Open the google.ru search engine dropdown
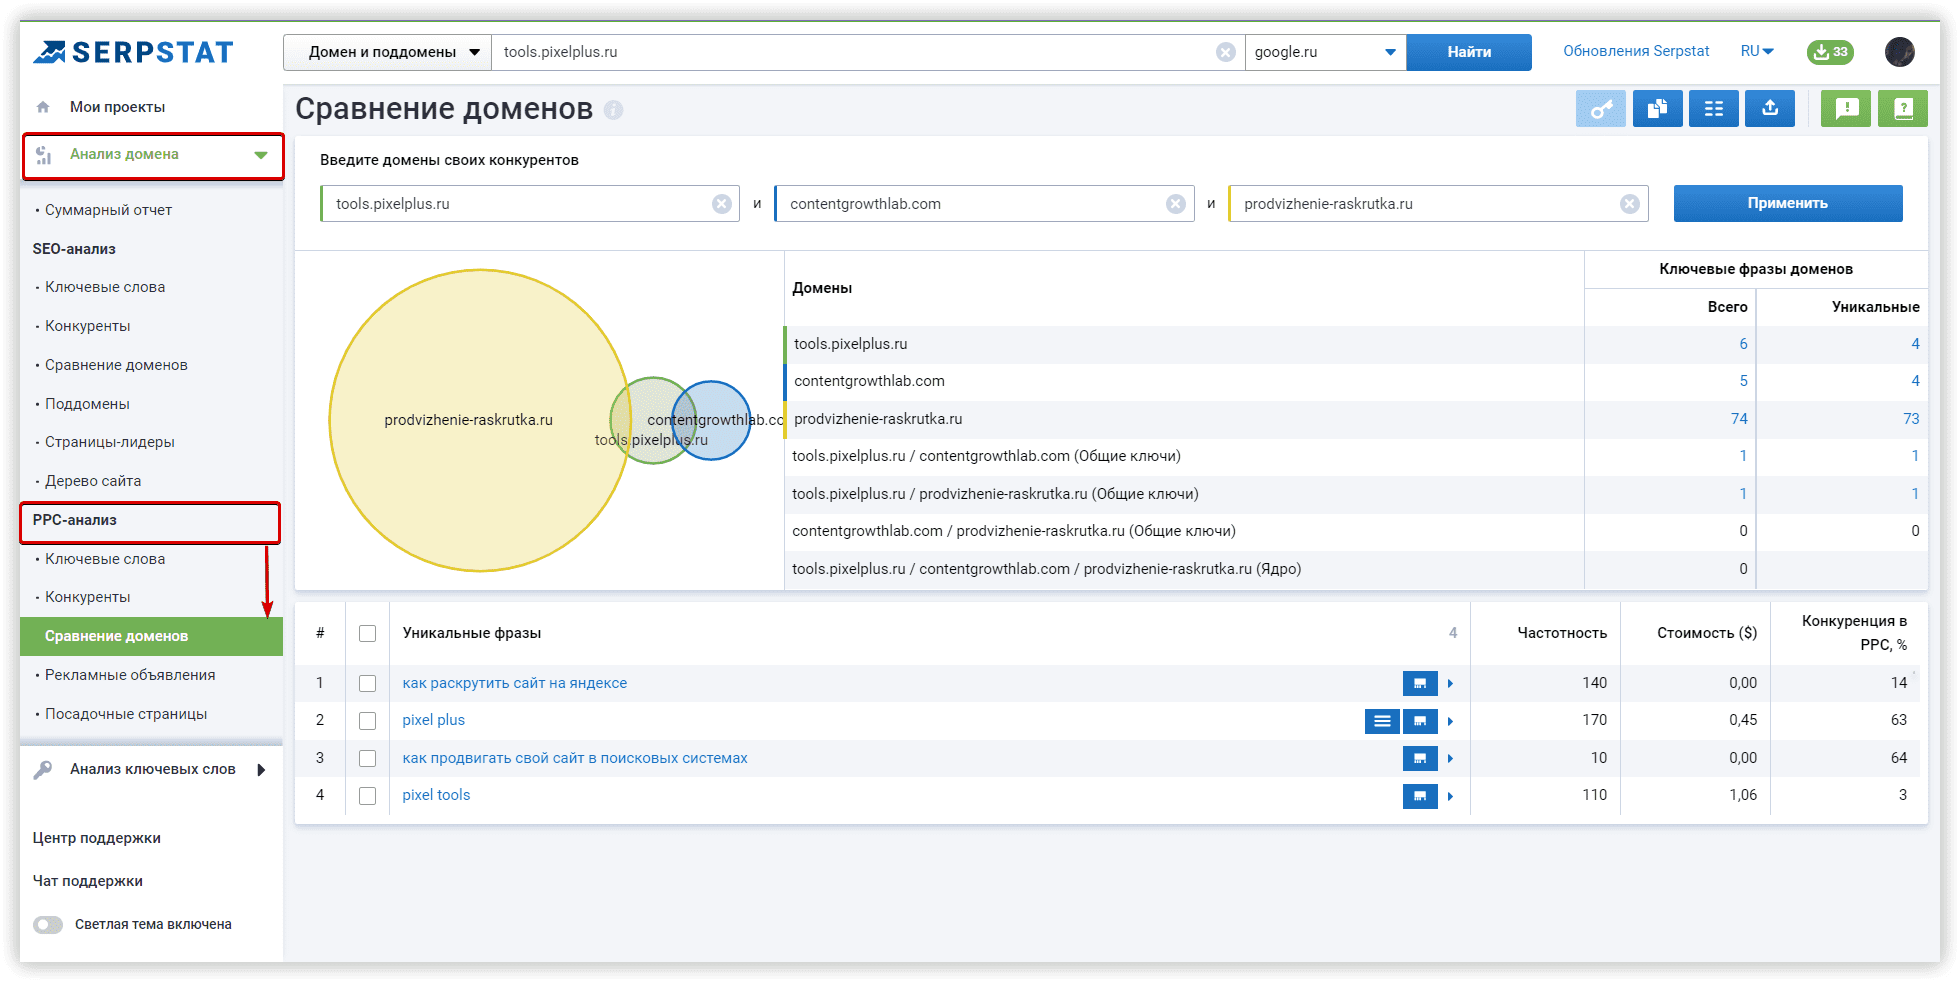 [1326, 52]
